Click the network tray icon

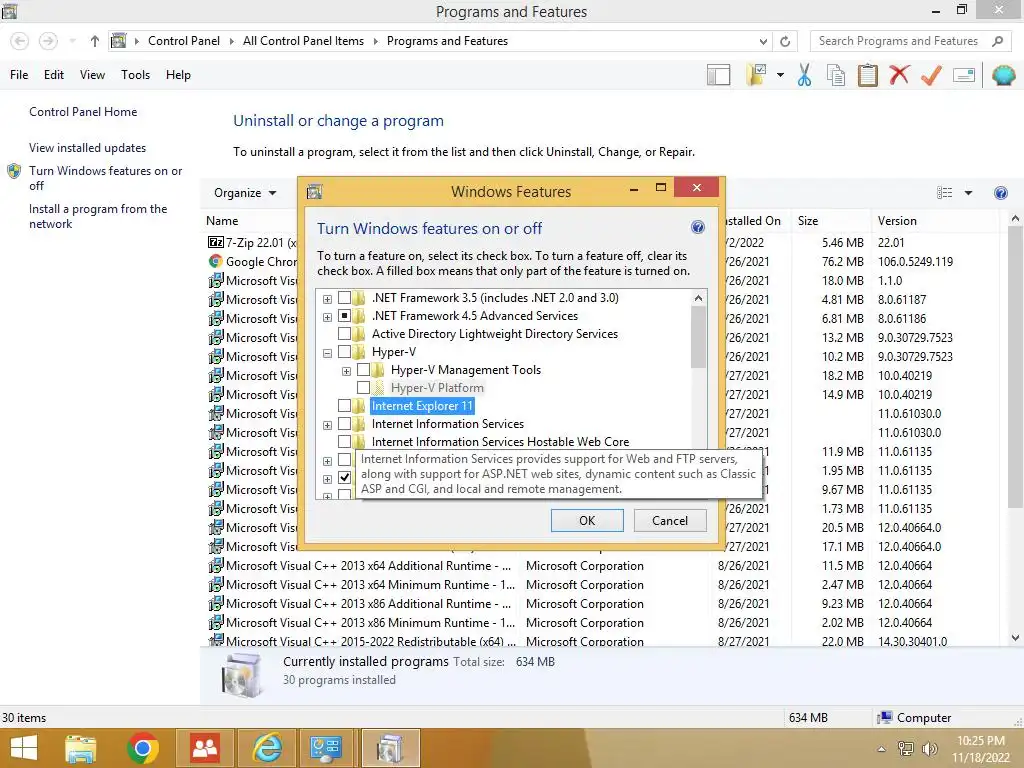click(906, 749)
